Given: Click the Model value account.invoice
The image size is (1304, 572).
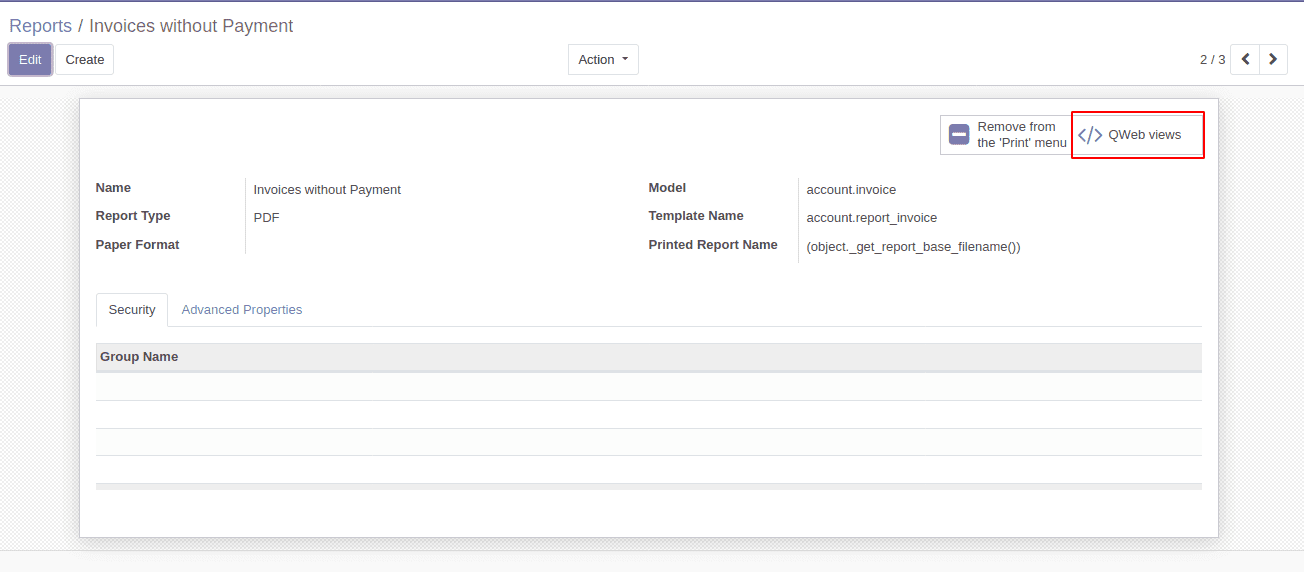Looking at the screenshot, I should pyautogui.click(x=851, y=190).
